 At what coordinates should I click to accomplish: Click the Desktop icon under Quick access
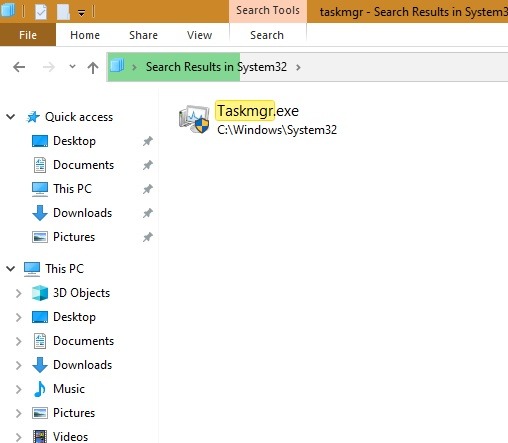pyautogui.click(x=40, y=141)
